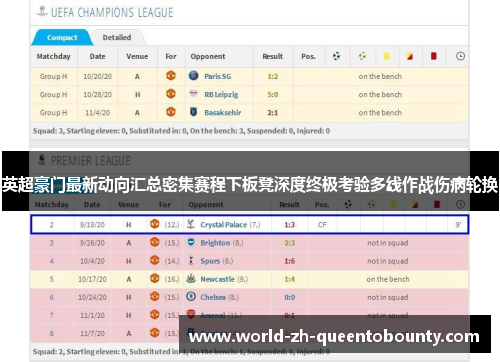
Task: Click the 11/7/20 date cell
Action: point(92,333)
